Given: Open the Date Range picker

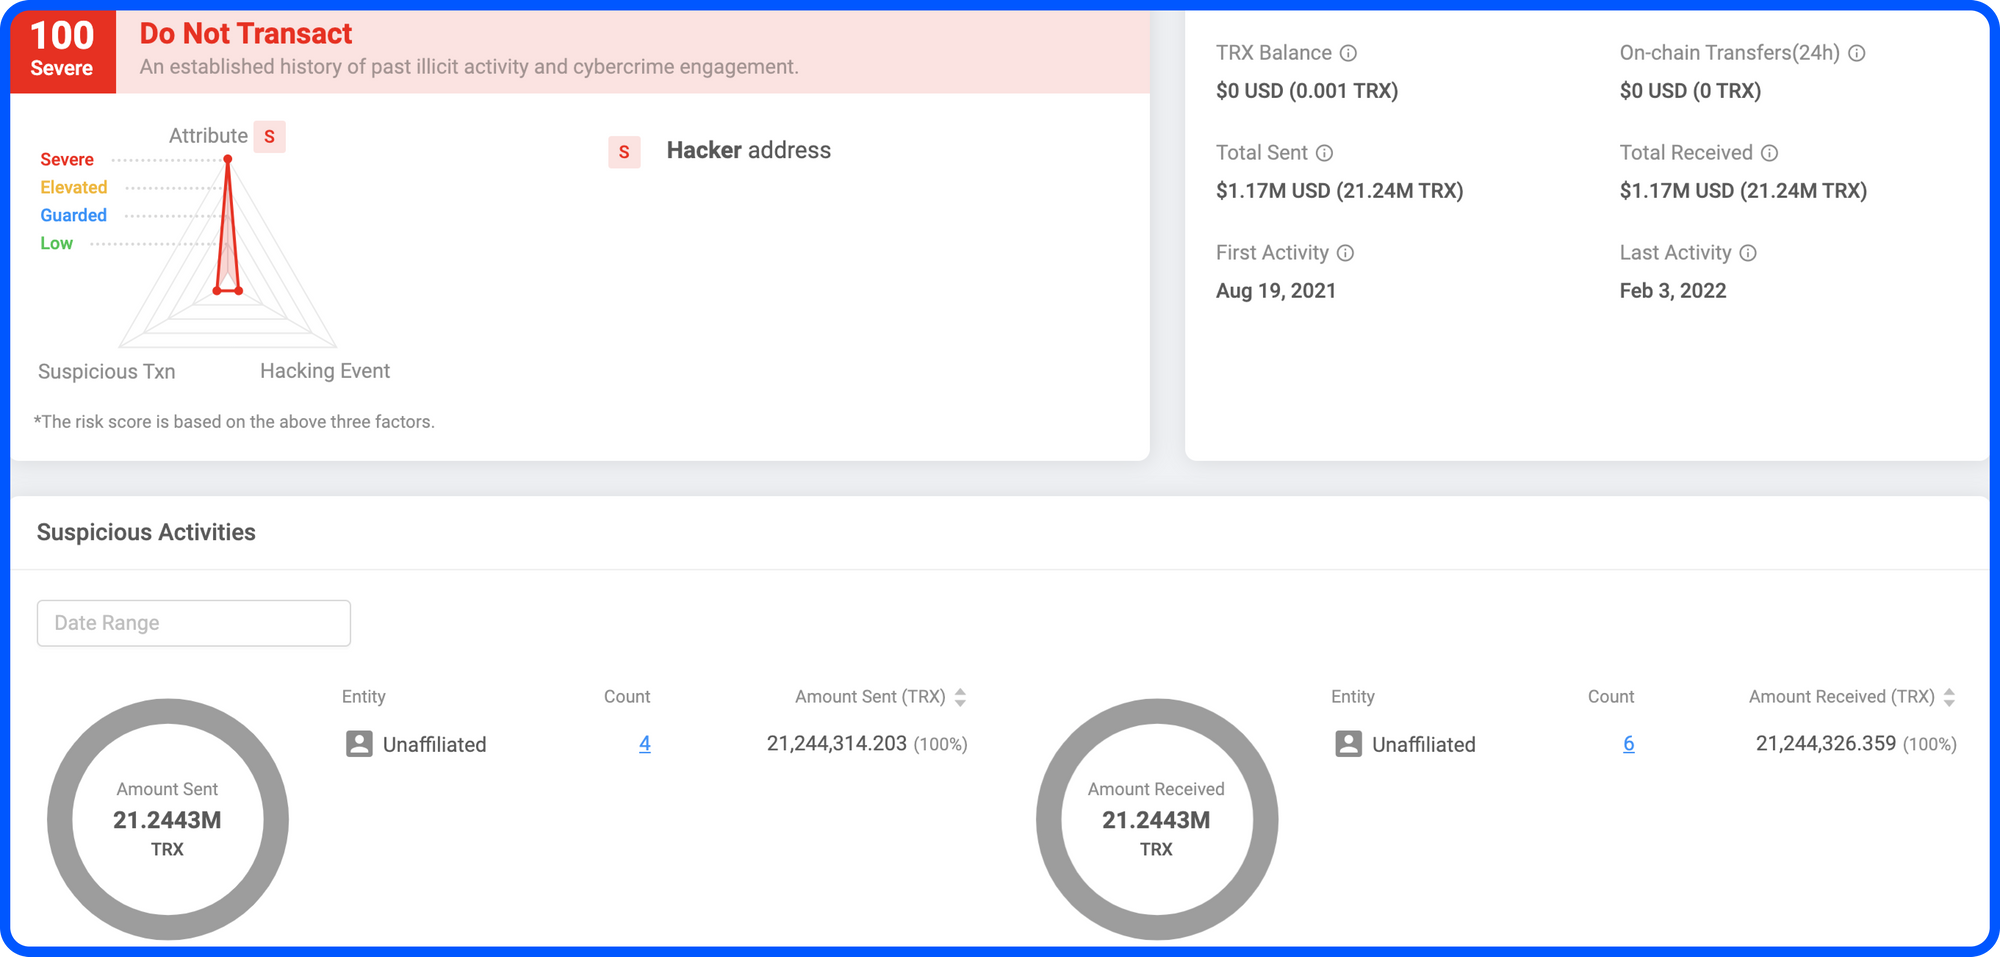Looking at the screenshot, I should [x=193, y=622].
